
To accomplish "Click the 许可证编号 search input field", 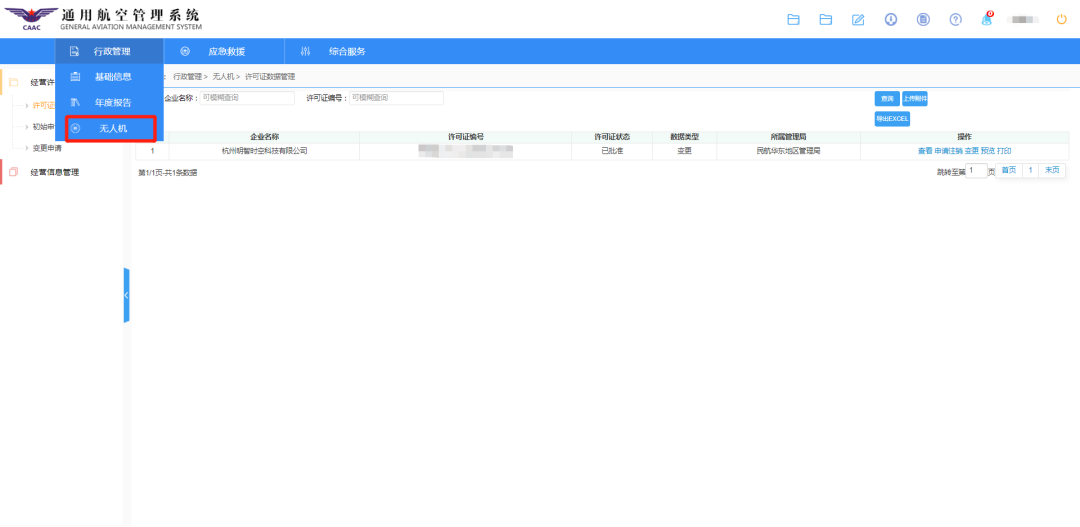I will coord(395,98).
